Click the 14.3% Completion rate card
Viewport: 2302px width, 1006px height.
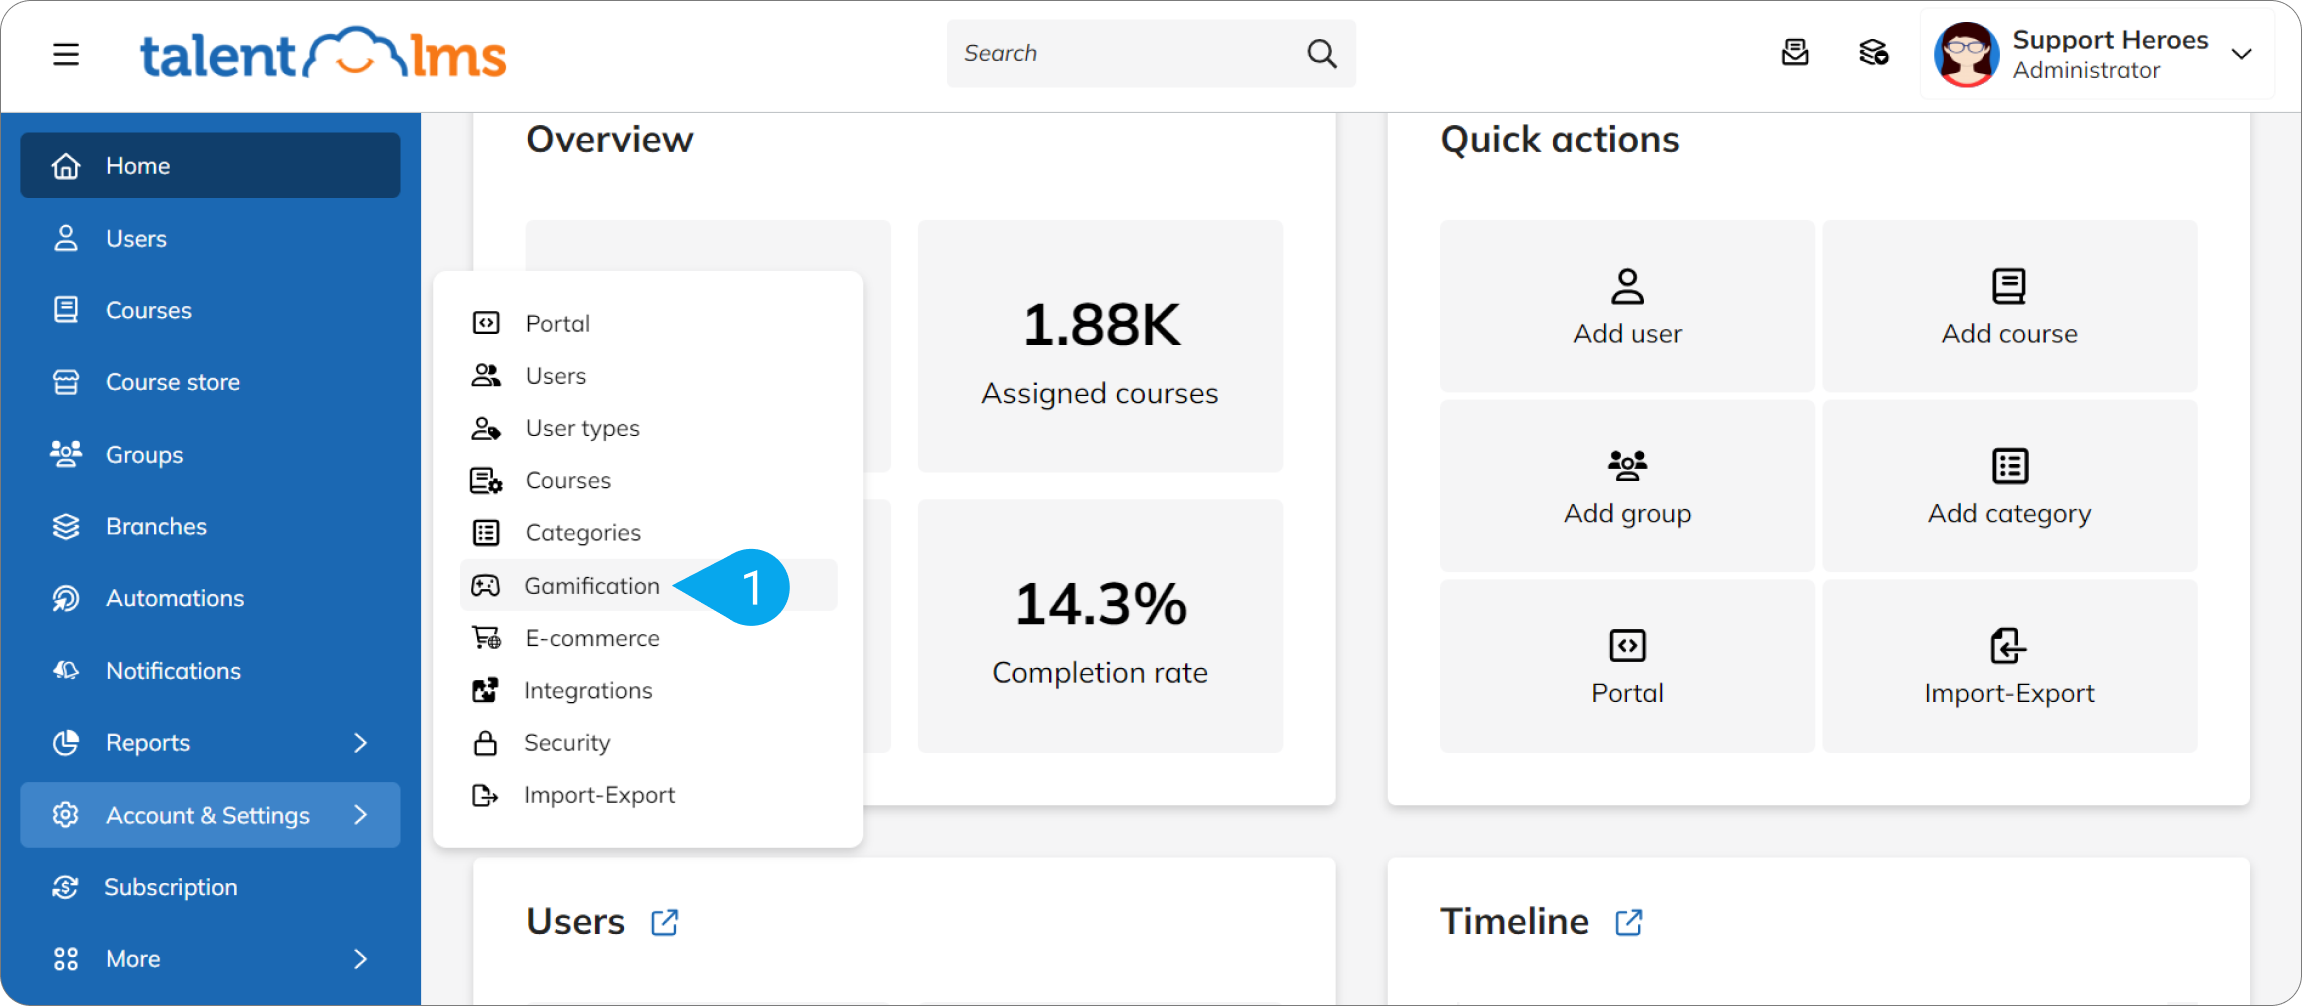(x=1100, y=626)
